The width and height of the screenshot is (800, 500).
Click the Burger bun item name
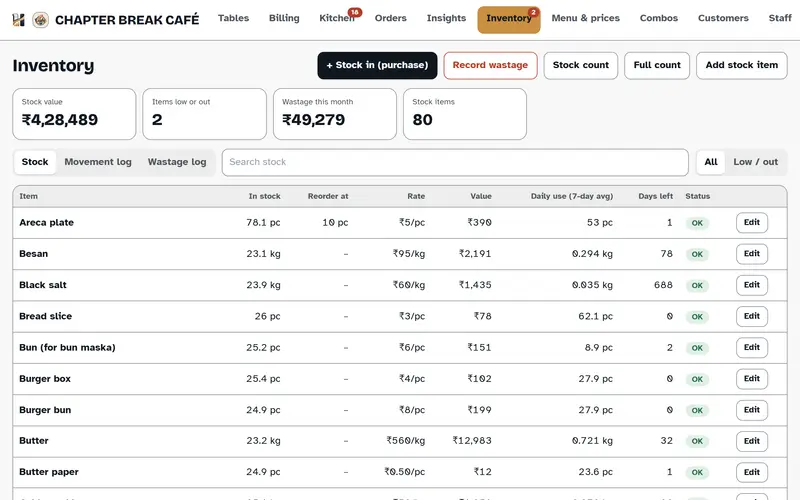pyautogui.click(x=45, y=410)
